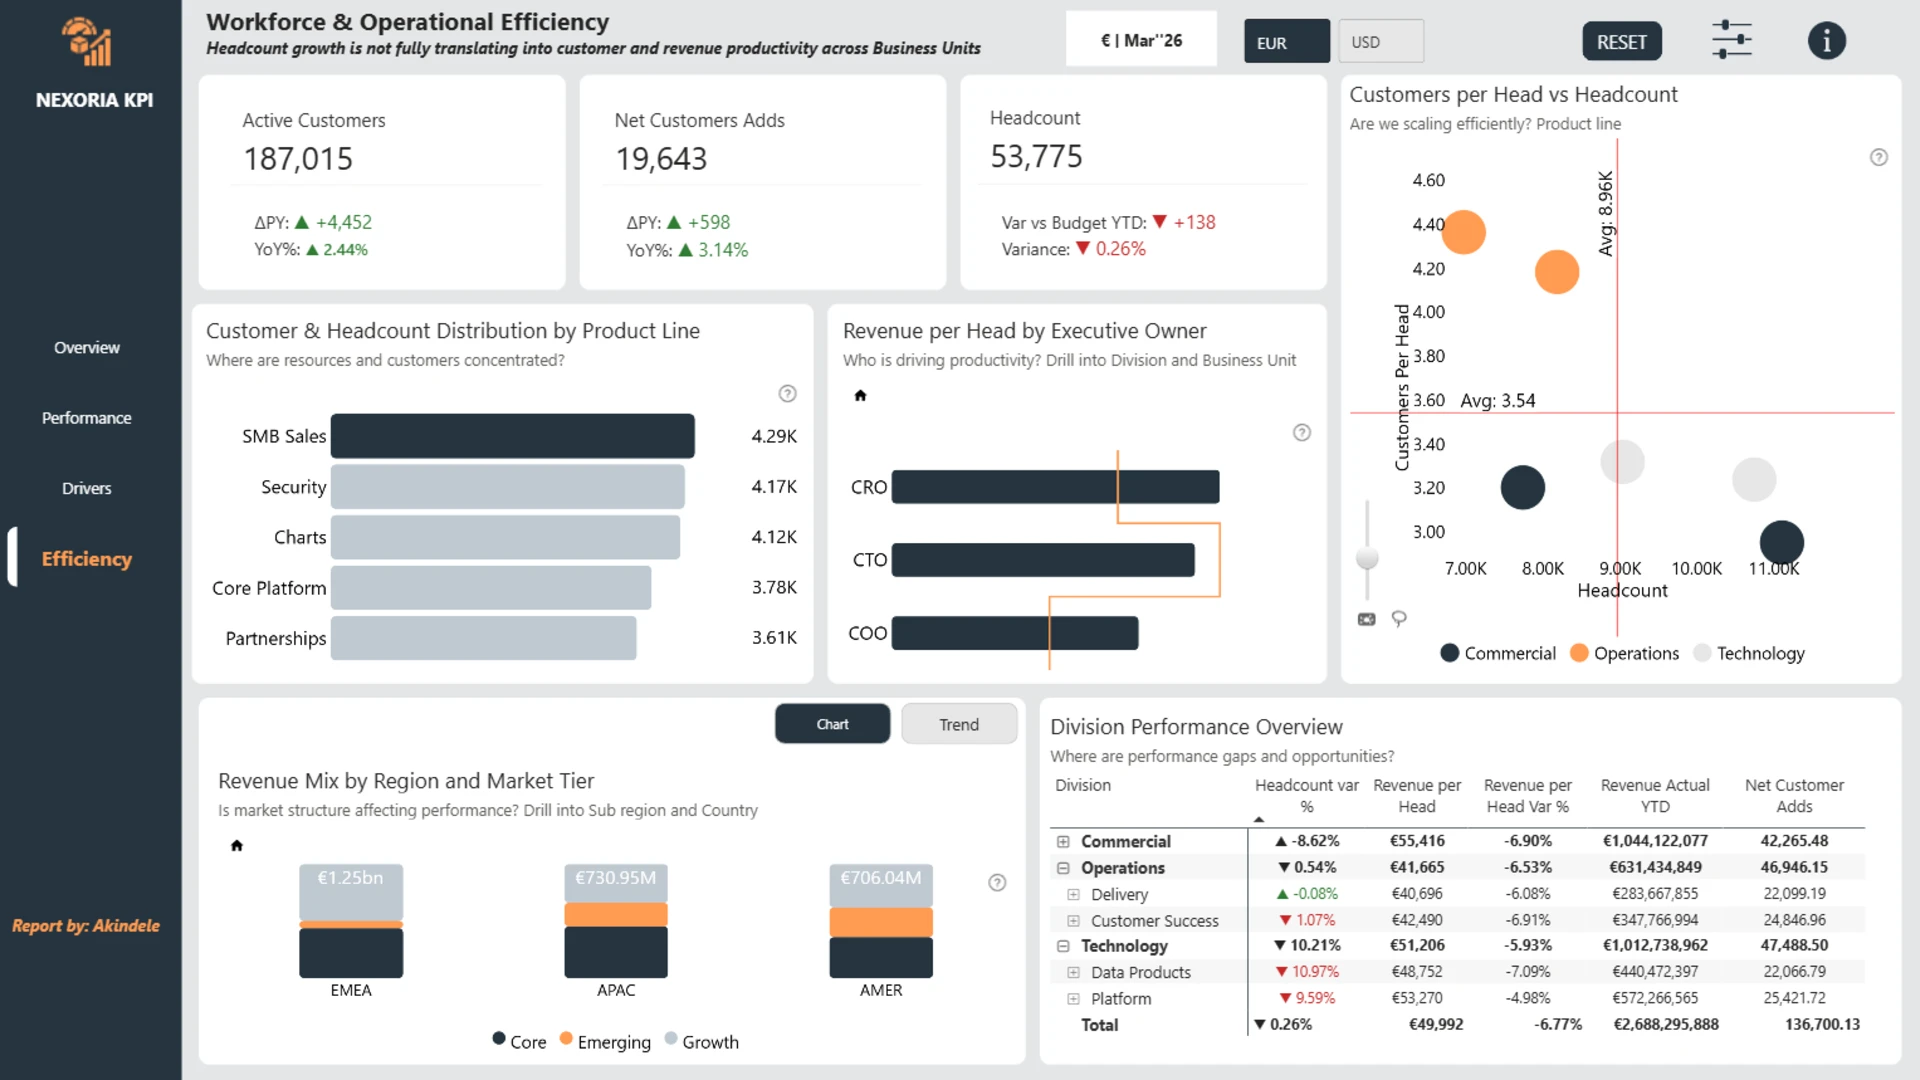Open the filter sliders panel icon
This screenshot has height=1080, width=1920.
click(x=1731, y=40)
